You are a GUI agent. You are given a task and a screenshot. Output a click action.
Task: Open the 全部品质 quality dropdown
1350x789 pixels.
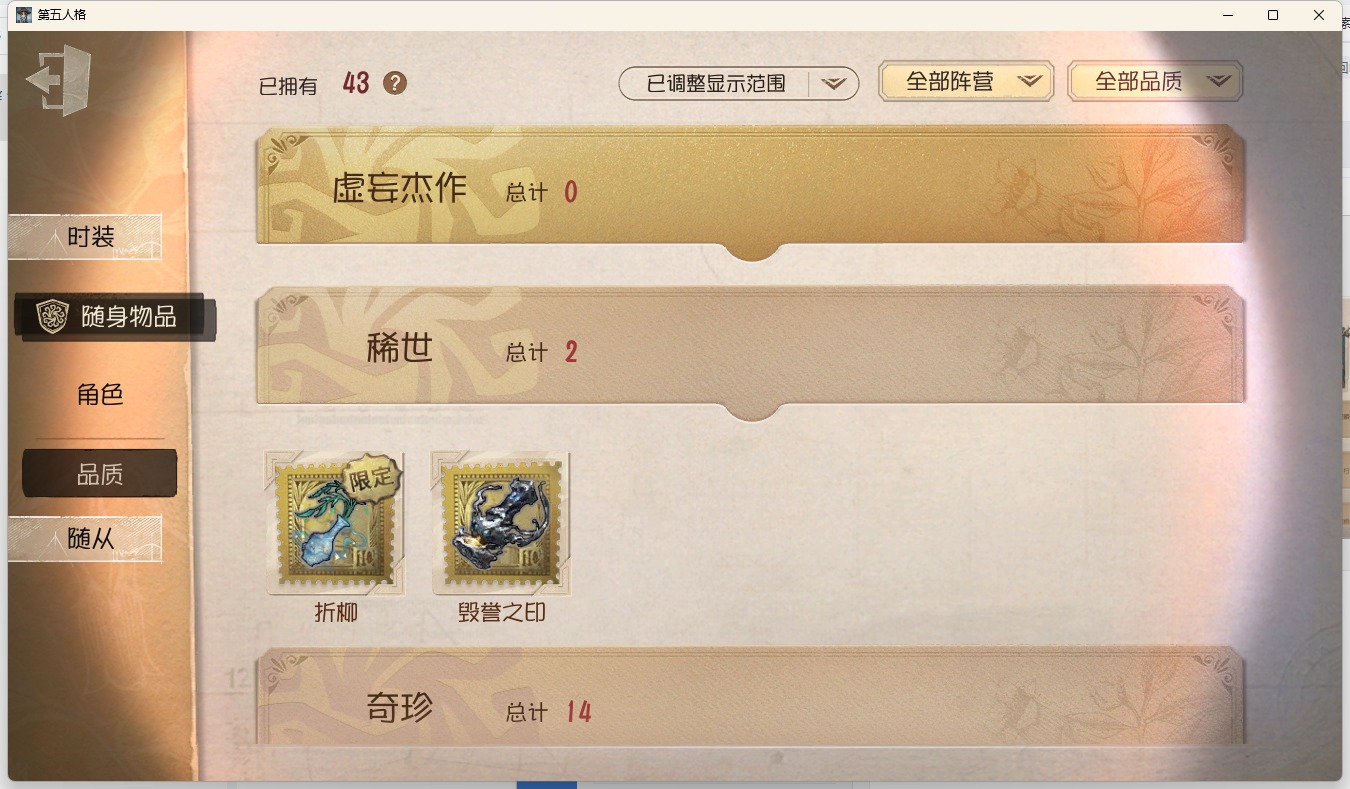(1155, 82)
